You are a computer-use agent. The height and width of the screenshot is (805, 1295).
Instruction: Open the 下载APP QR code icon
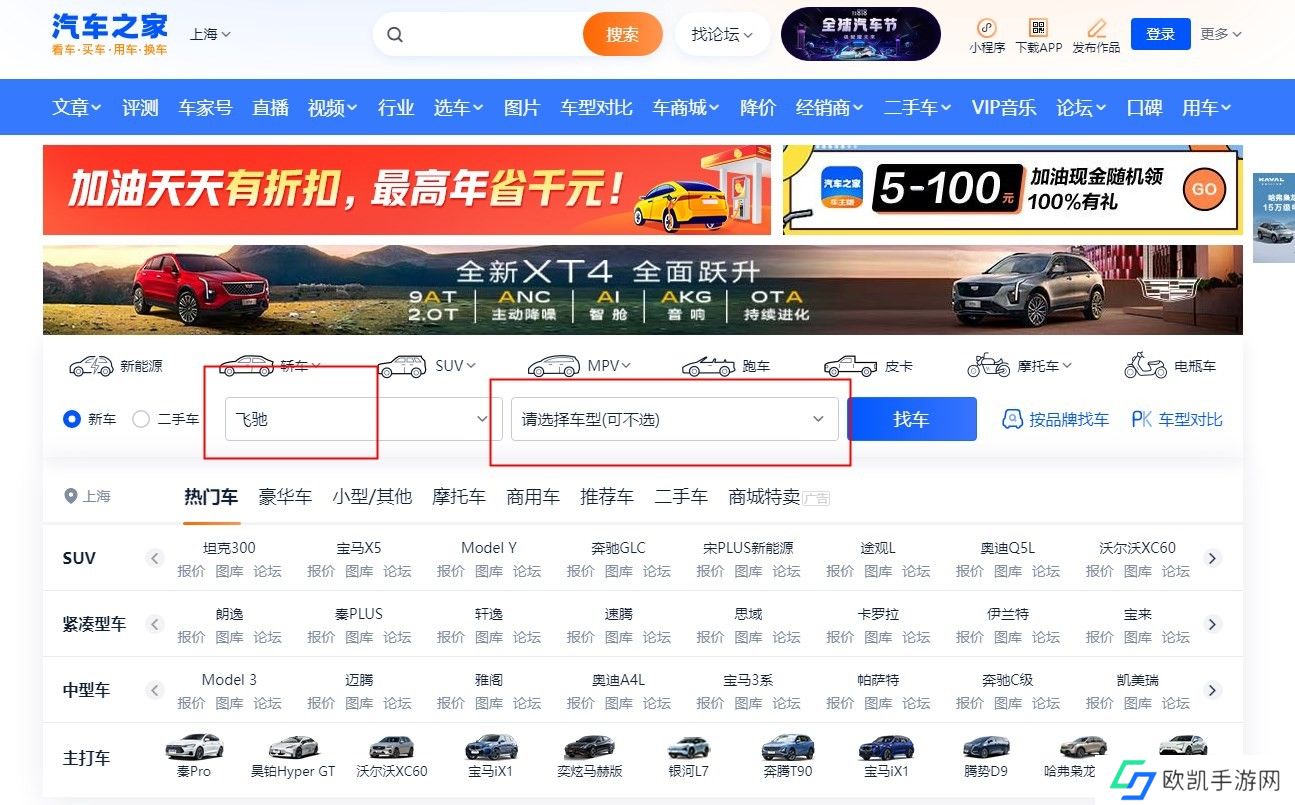[1038, 28]
